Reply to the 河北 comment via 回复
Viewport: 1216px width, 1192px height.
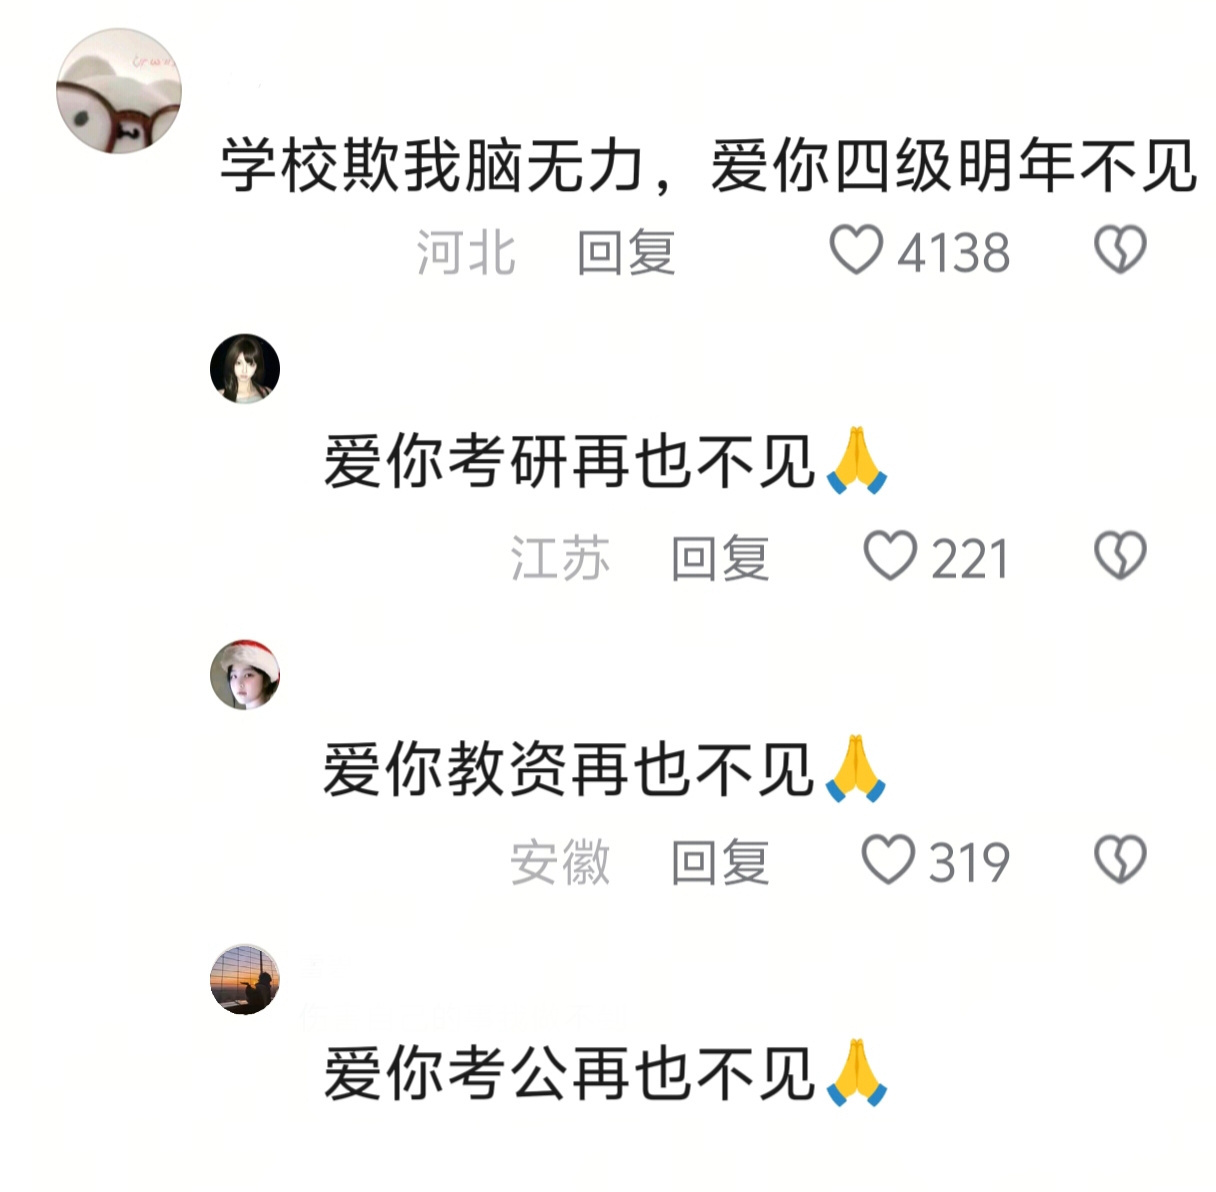626,252
